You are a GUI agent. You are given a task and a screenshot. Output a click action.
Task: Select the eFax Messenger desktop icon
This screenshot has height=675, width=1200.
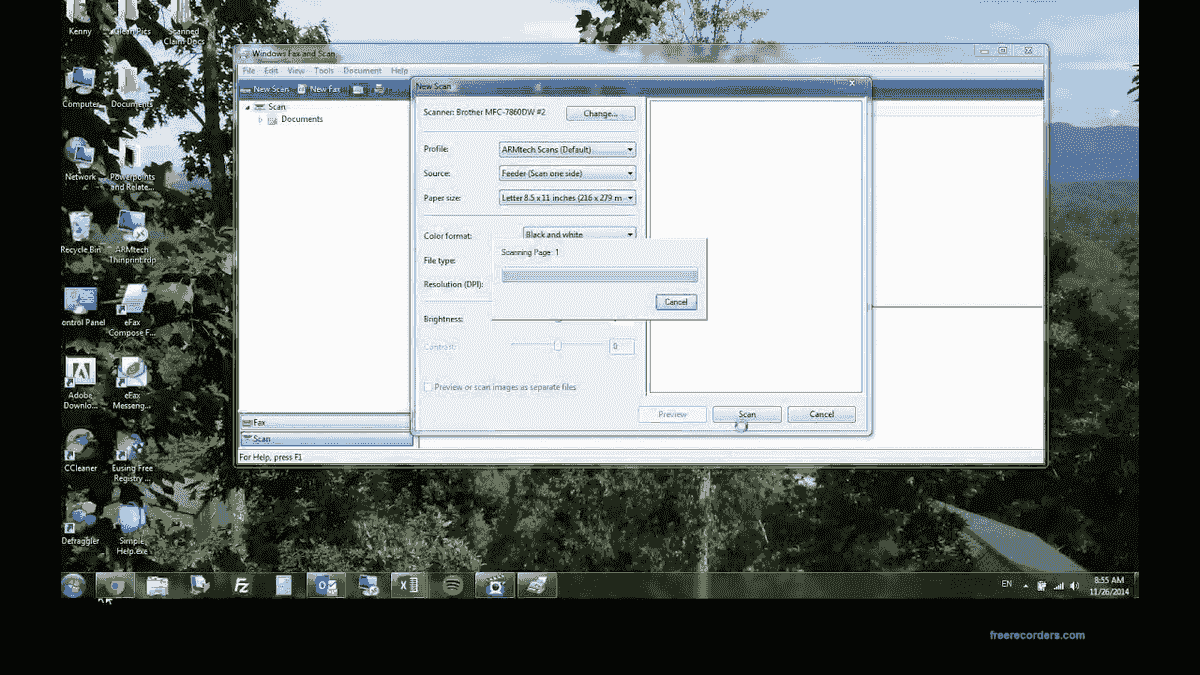(131, 383)
